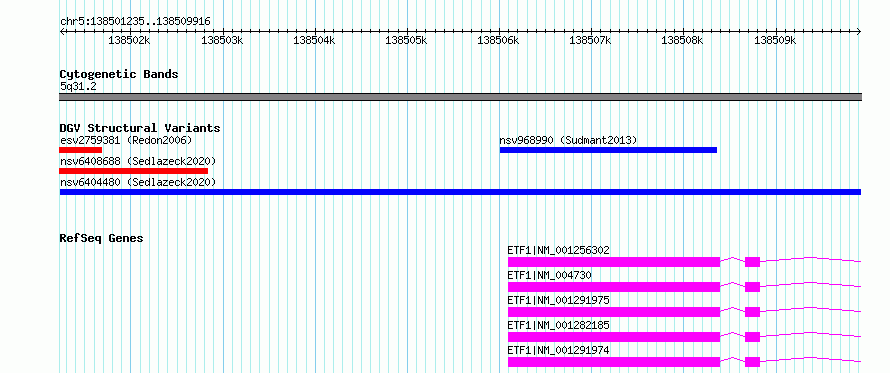890x373 pixels.
Task: Click the RefSeq Genes track title
Action: (101, 238)
